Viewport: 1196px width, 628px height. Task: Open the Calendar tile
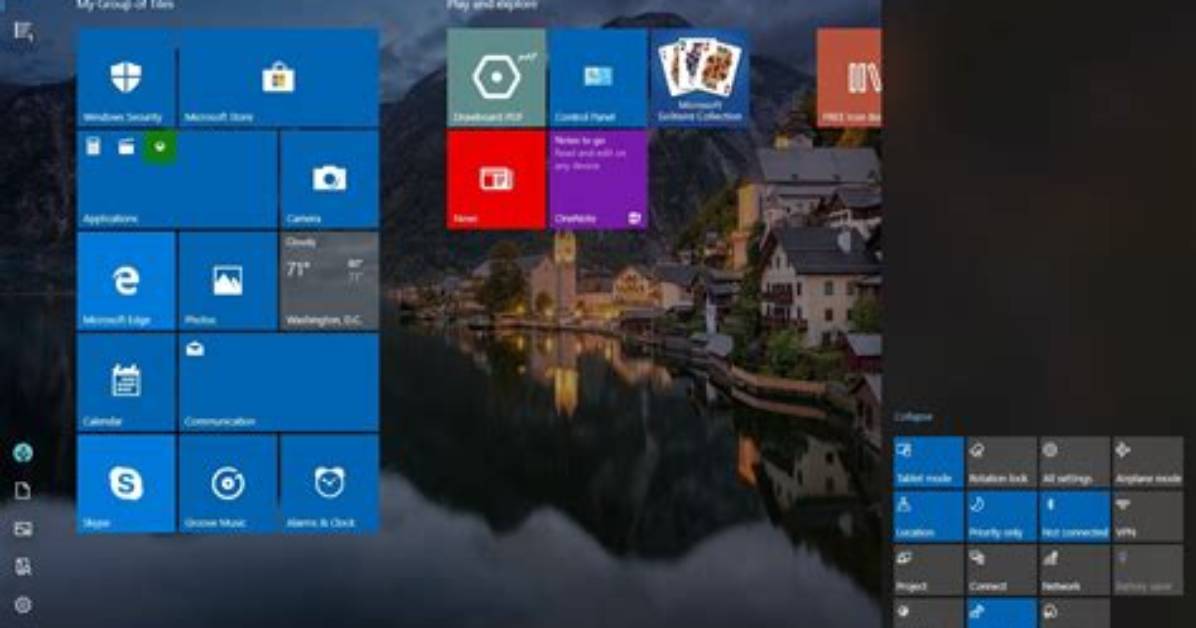tap(126, 382)
